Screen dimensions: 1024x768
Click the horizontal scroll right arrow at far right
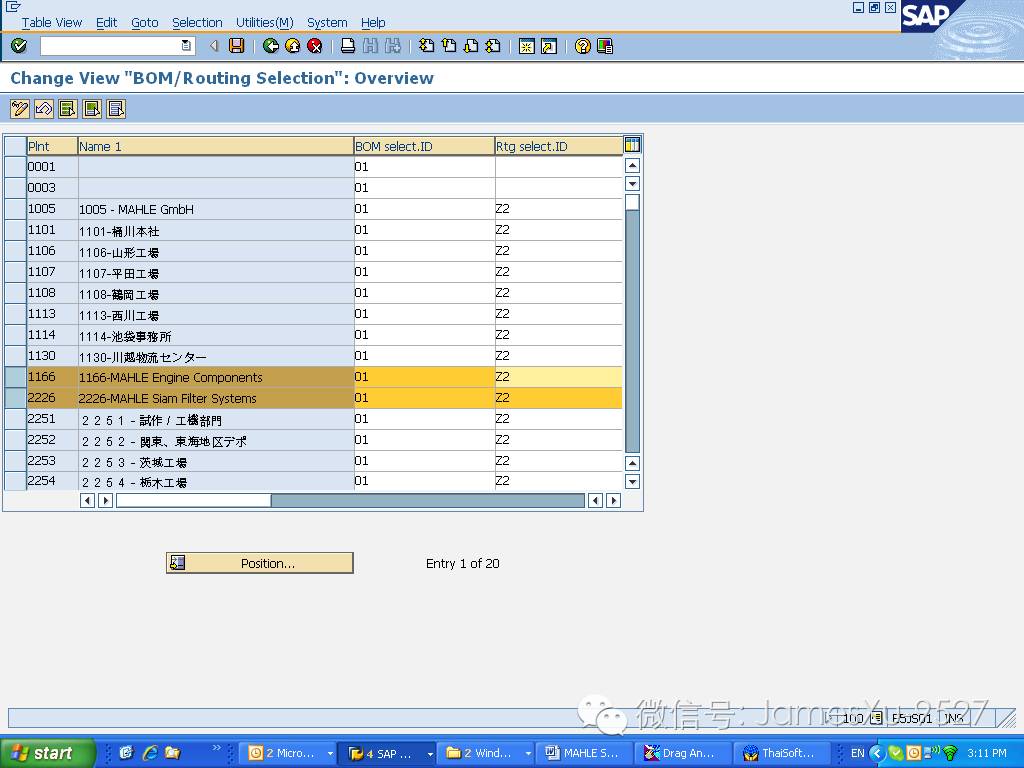pos(613,500)
